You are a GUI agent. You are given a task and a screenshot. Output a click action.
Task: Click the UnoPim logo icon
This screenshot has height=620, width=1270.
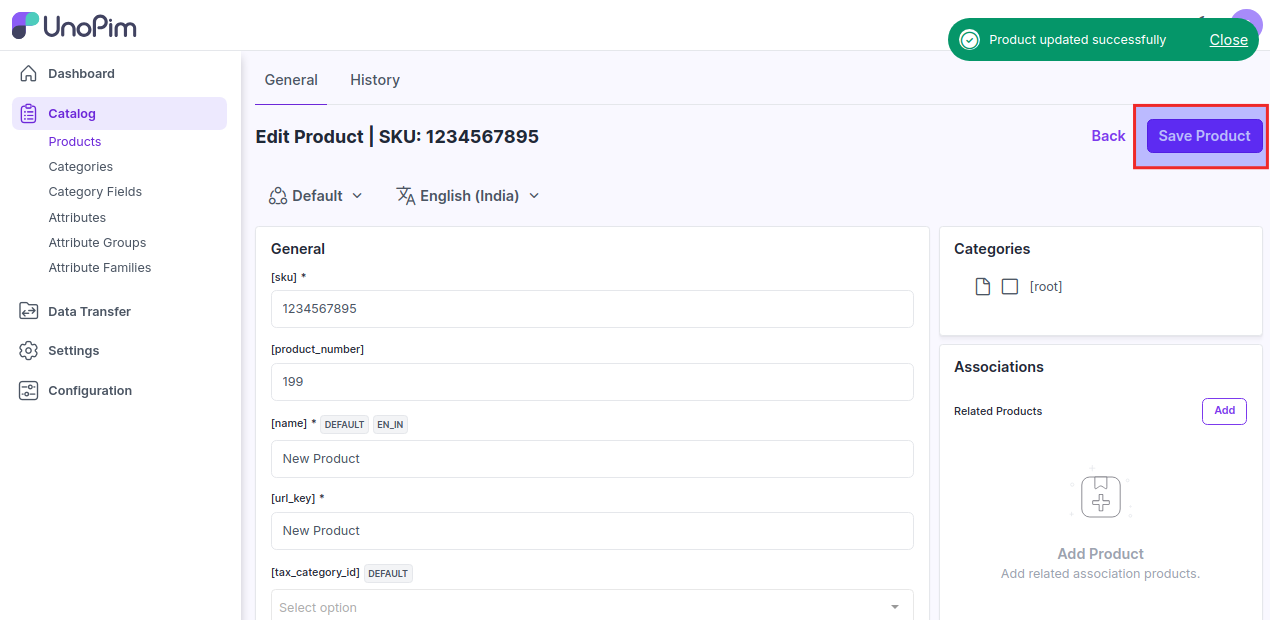coord(26,26)
